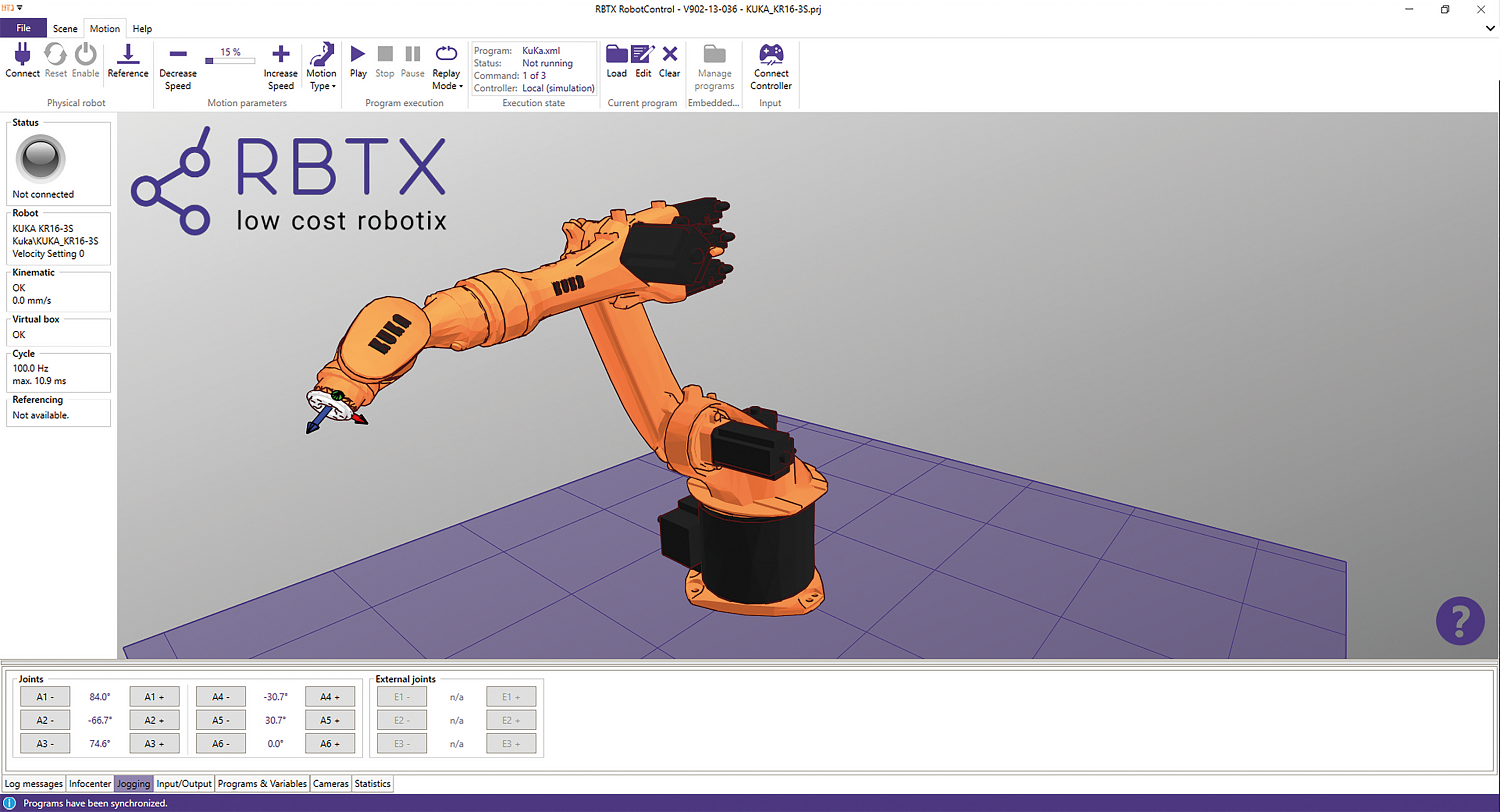Click the Reference download icon
This screenshot has width=1500, height=812.
tap(128, 54)
